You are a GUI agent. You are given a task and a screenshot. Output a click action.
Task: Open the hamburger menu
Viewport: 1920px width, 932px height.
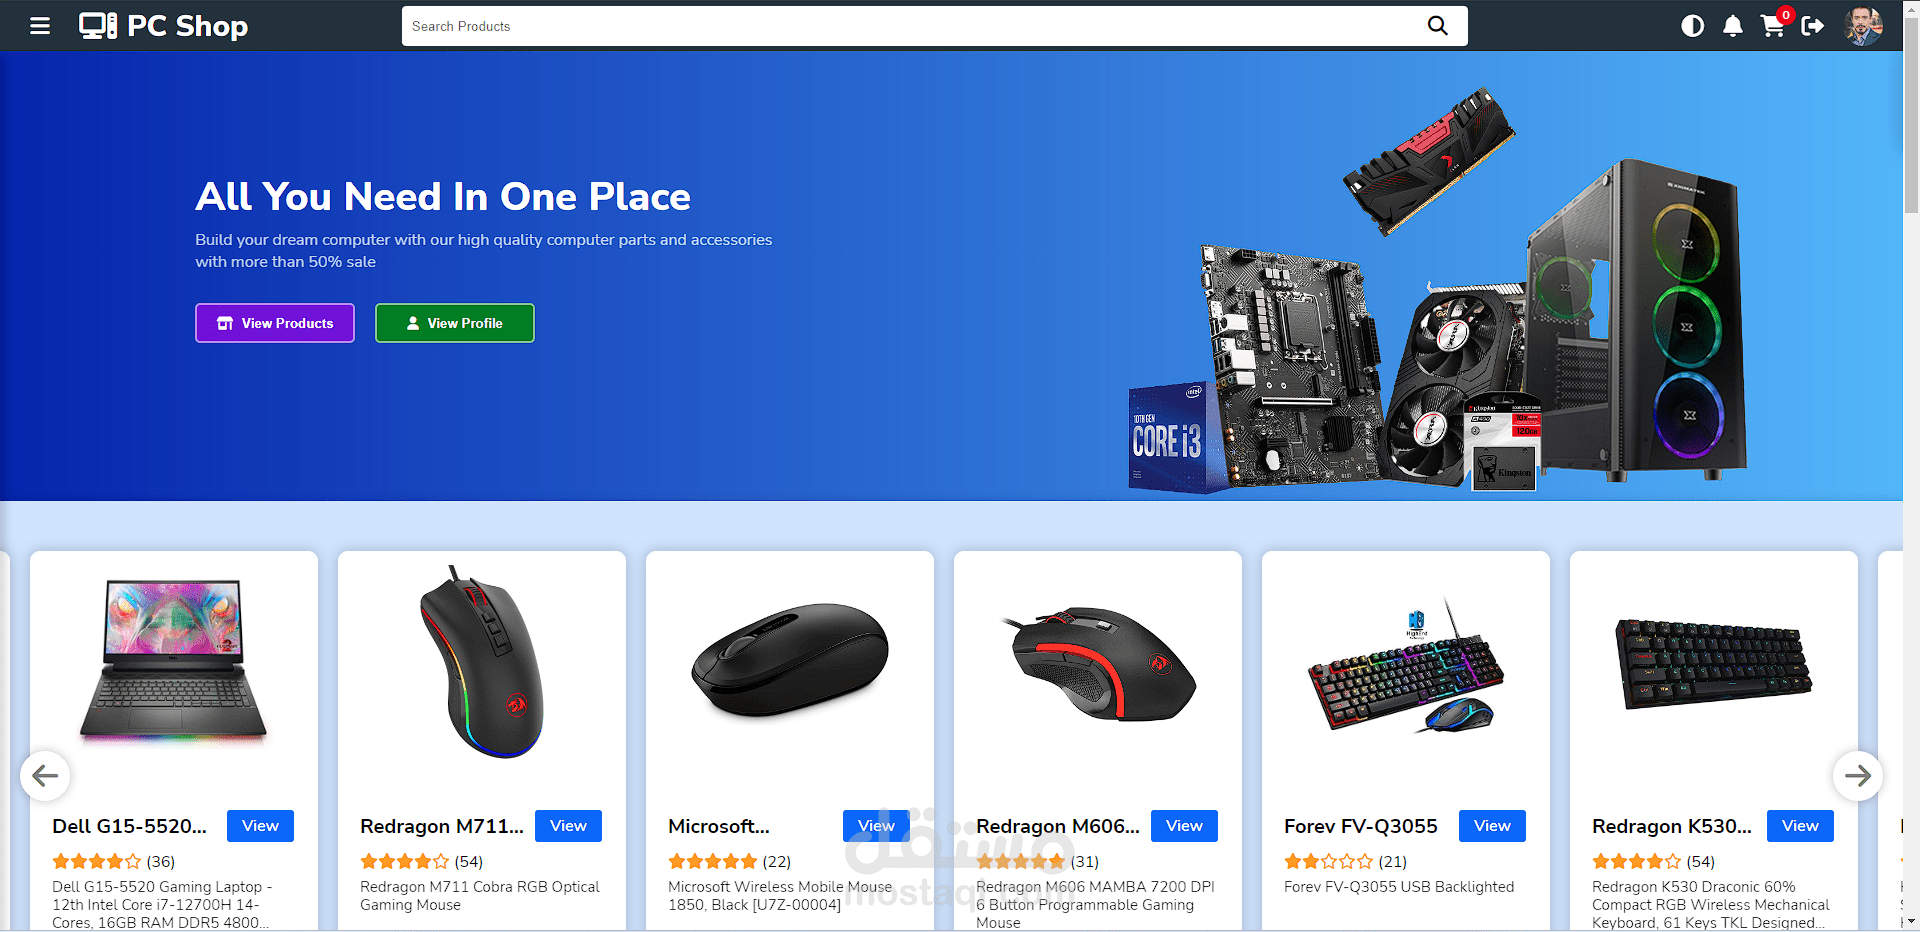(x=40, y=26)
